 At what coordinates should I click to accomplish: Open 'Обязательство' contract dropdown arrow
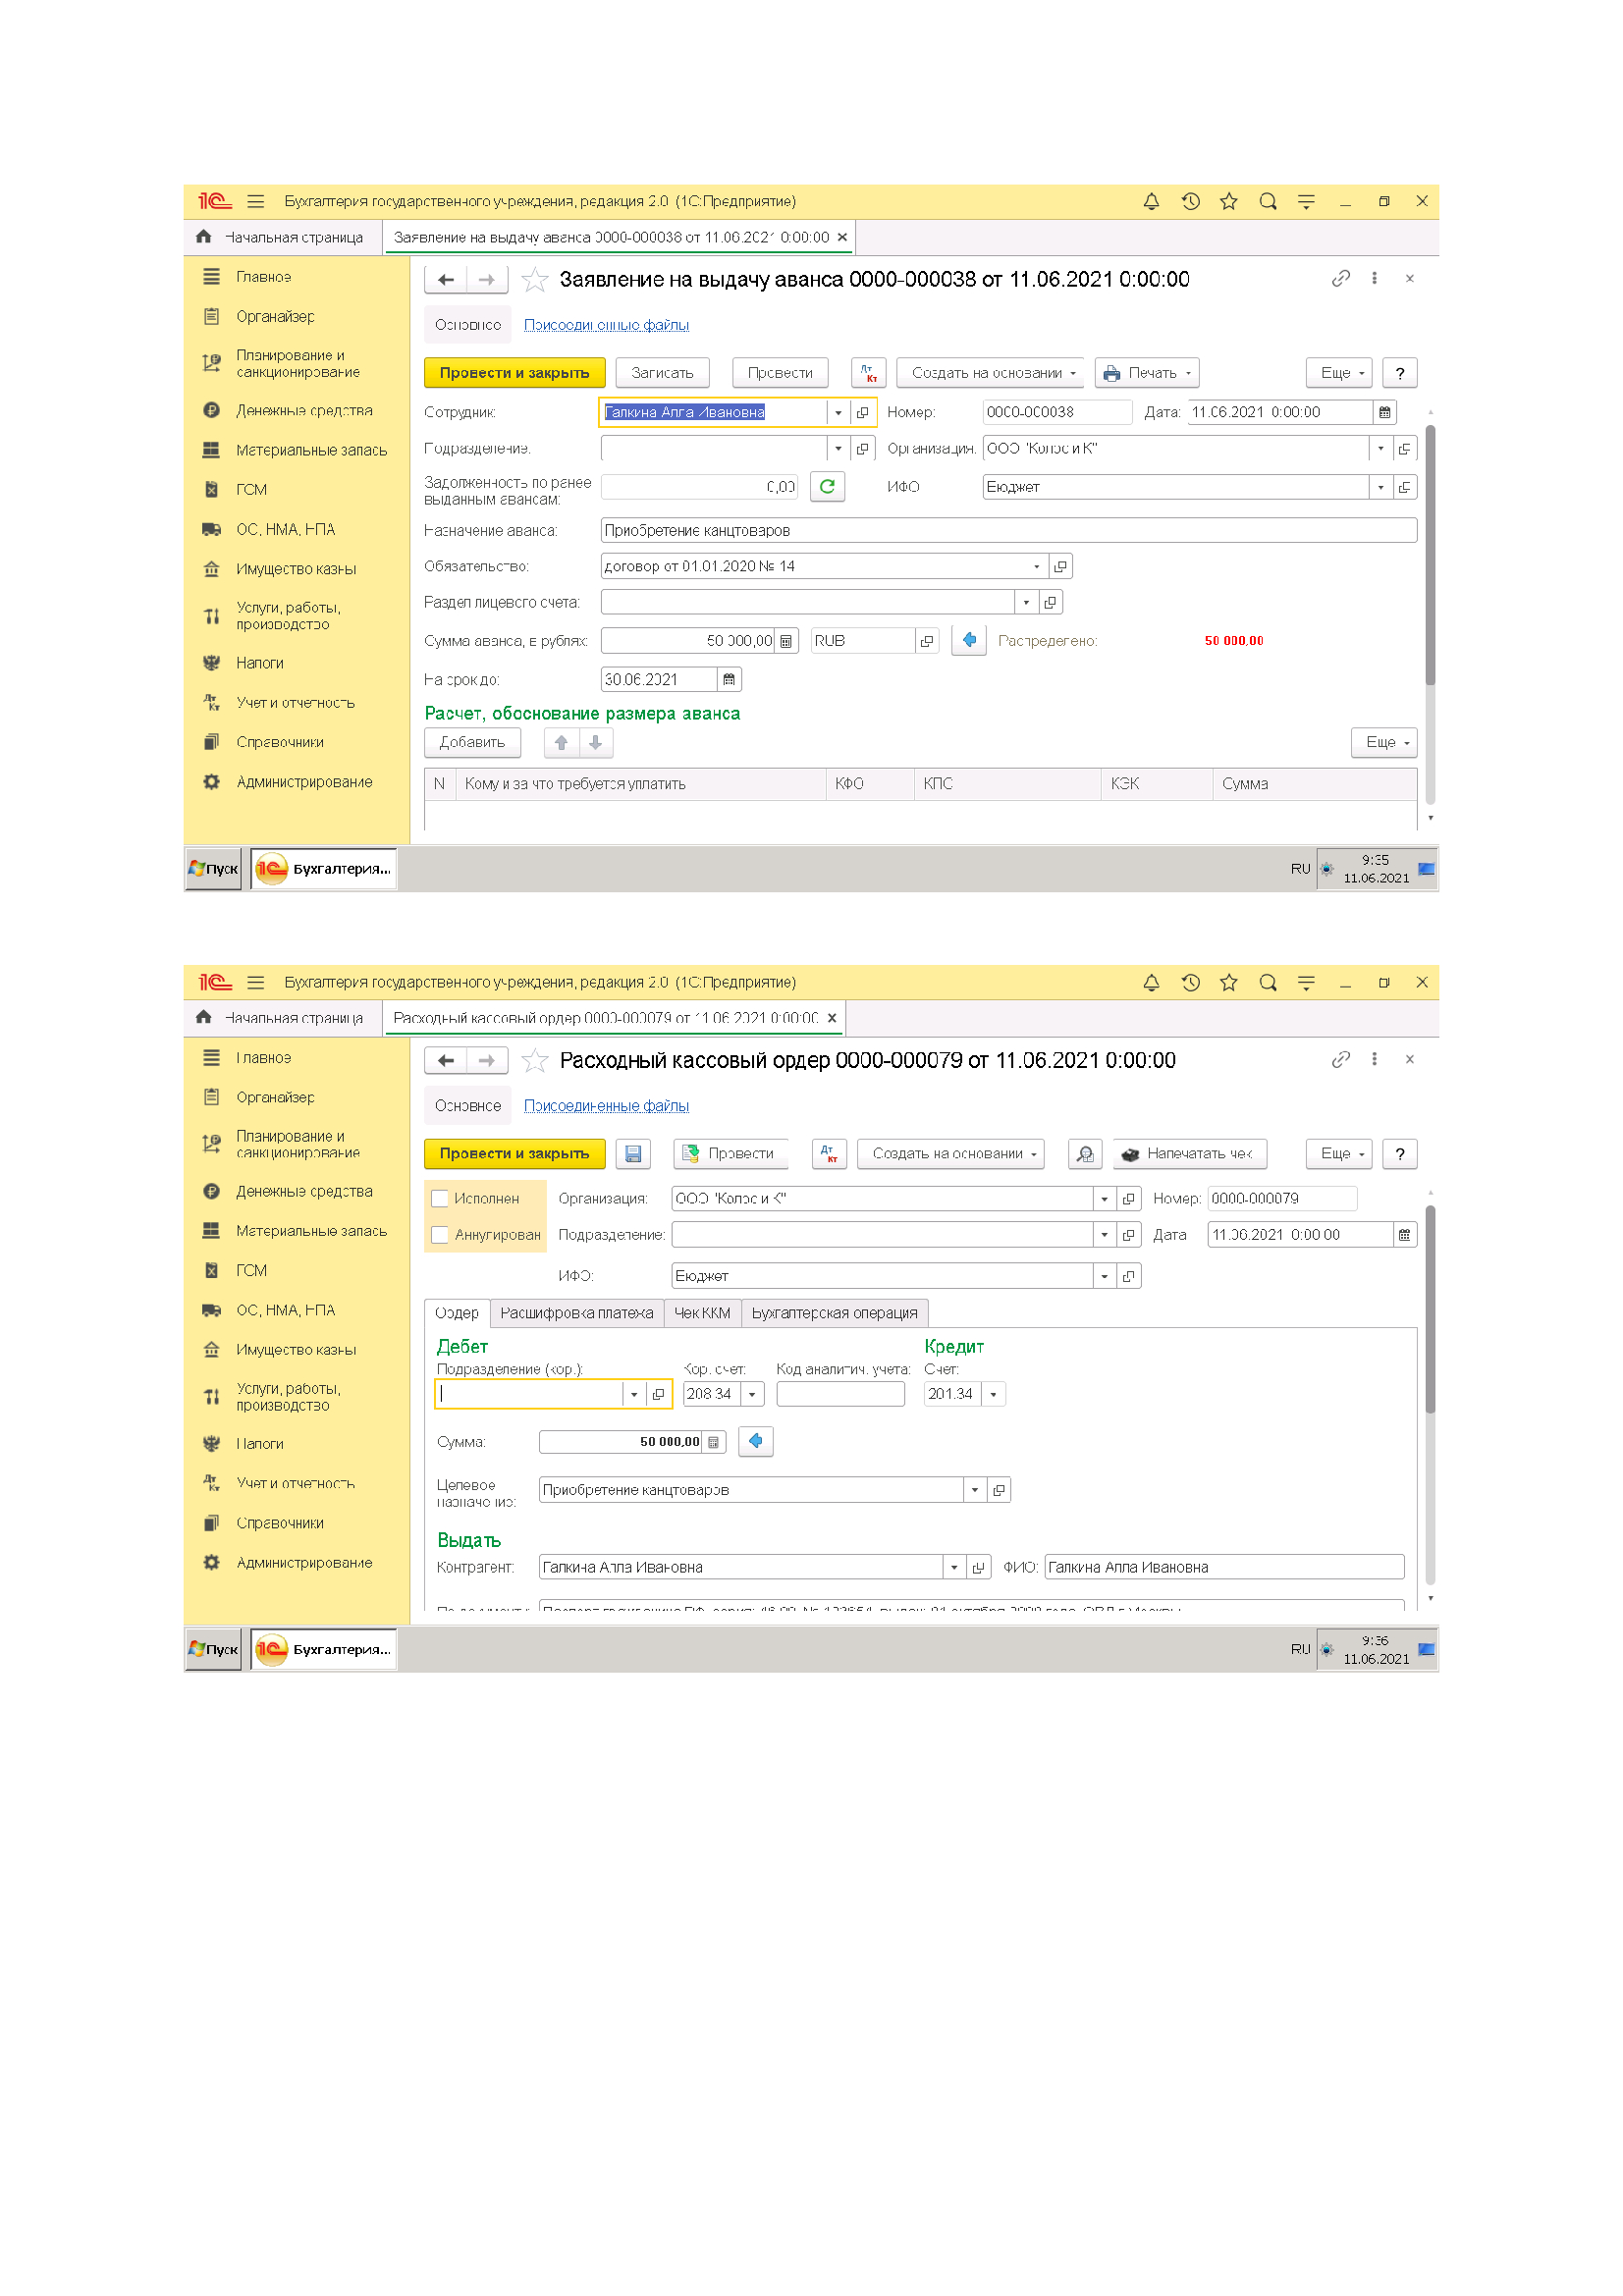coord(1036,567)
